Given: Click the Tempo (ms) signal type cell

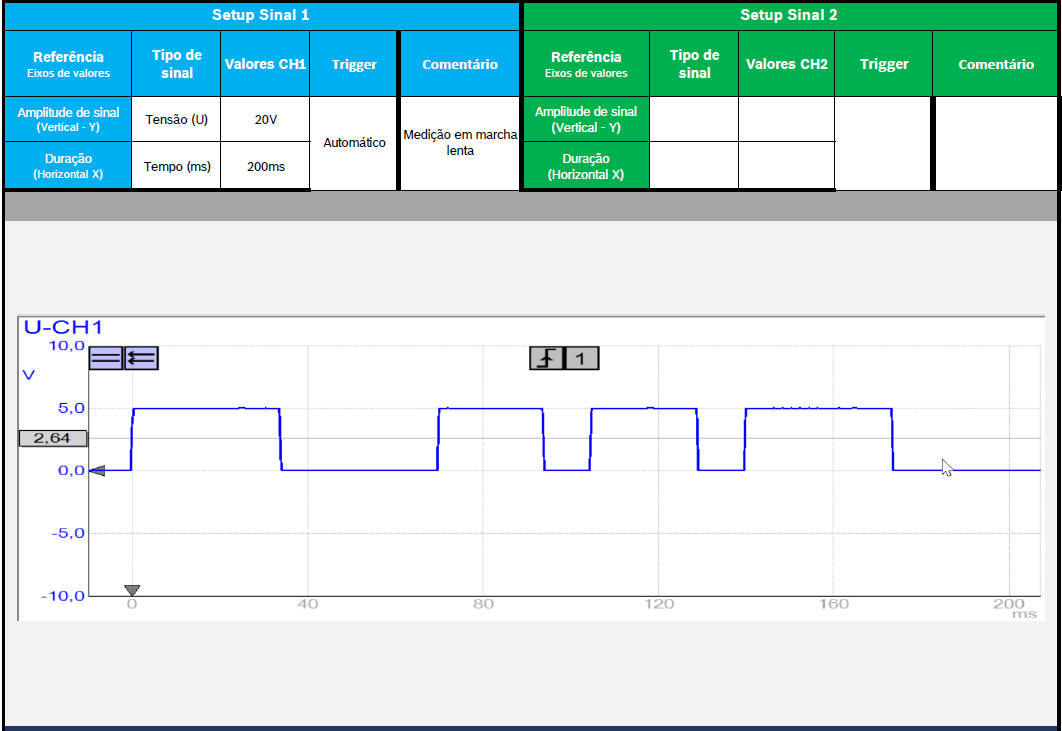Looking at the screenshot, I should click(x=177, y=167).
